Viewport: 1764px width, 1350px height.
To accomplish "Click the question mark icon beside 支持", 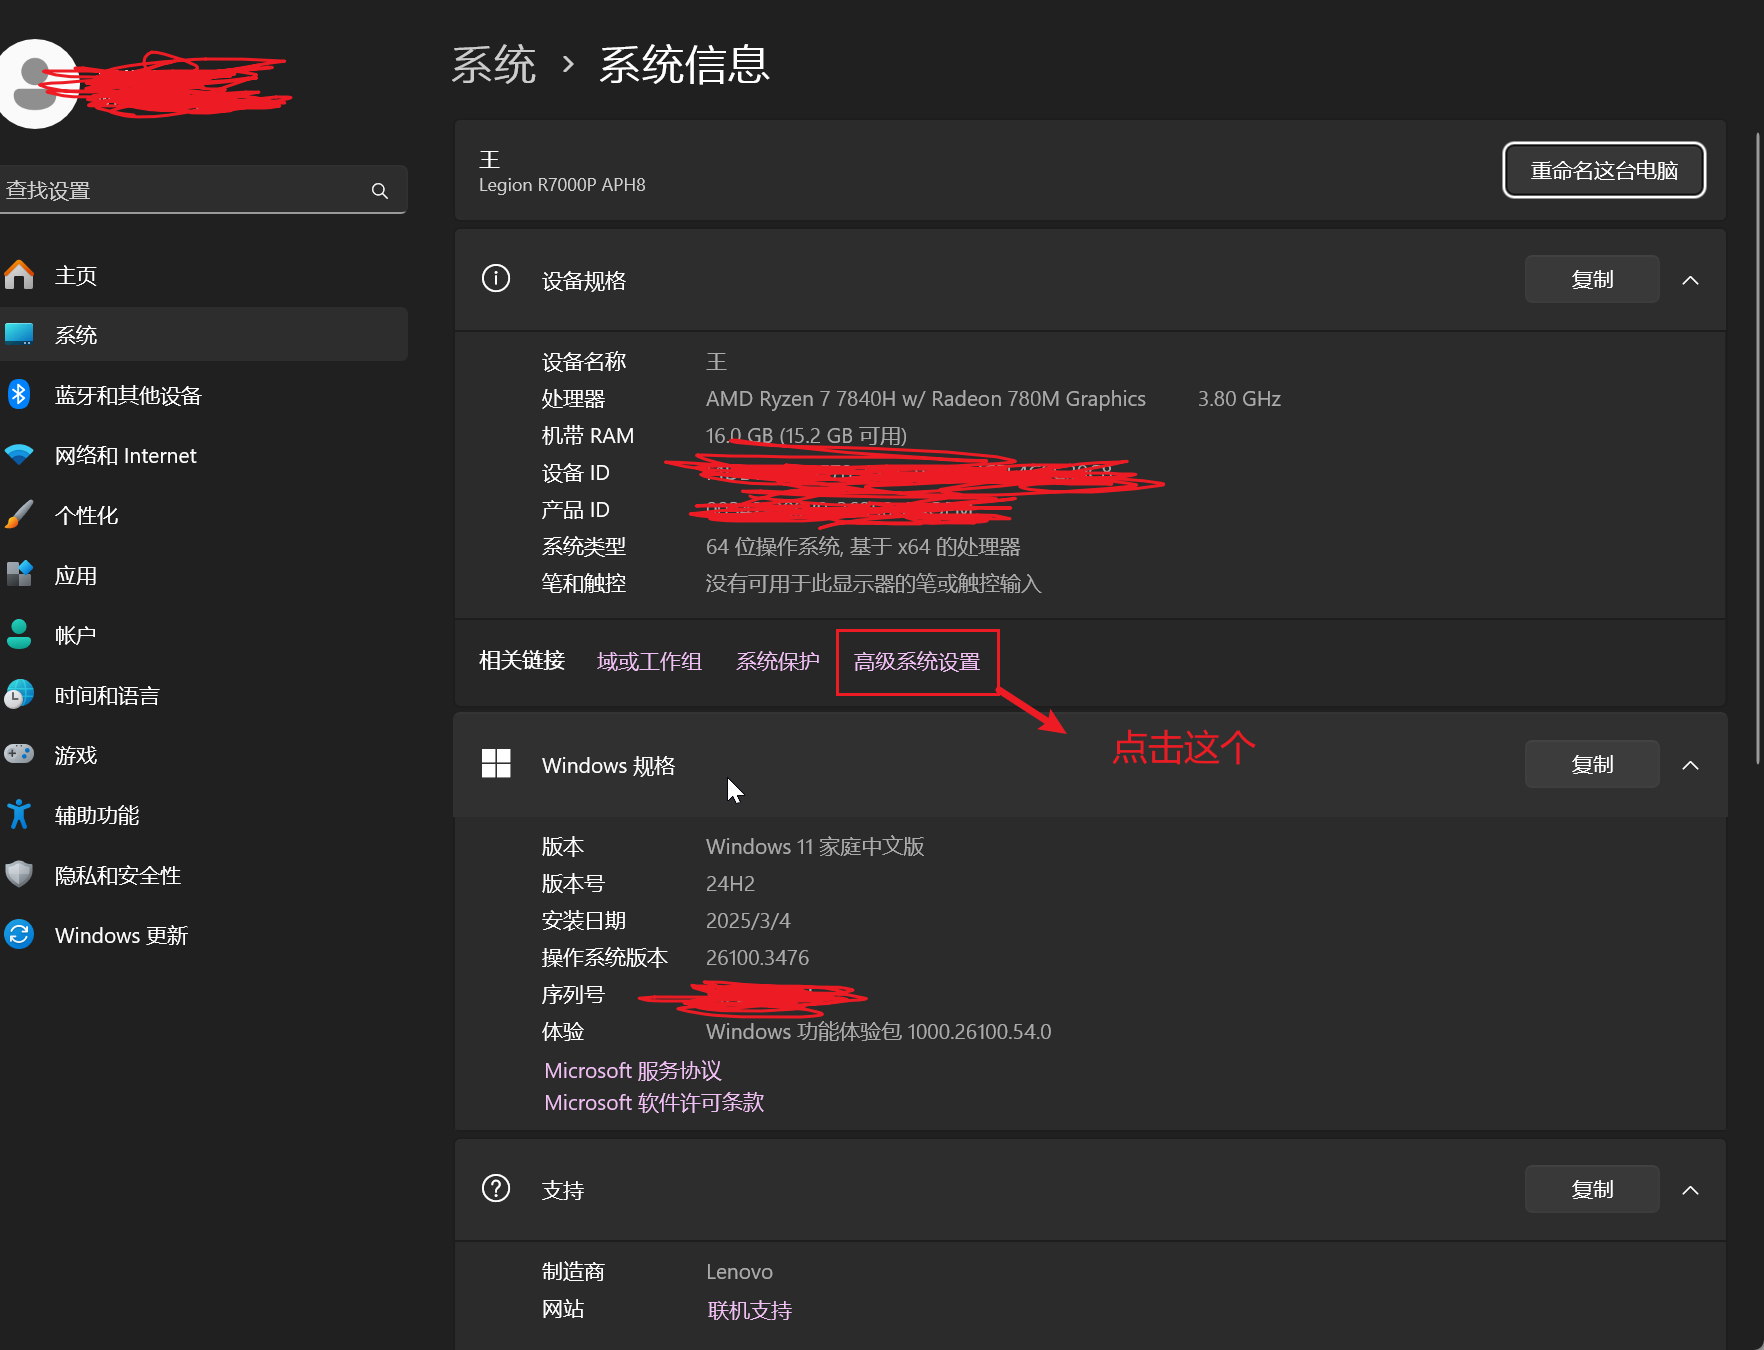I will pos(496,1188).
